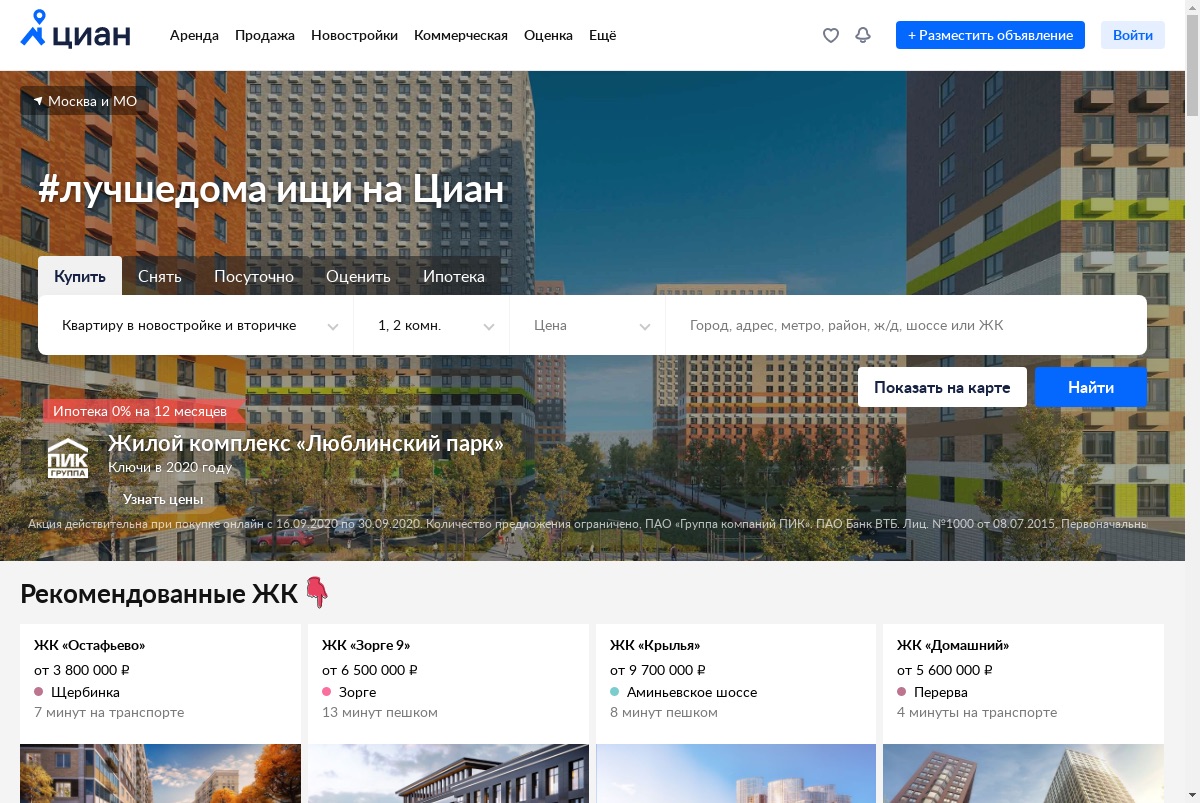Viewport: 1200px width, 803px height.
Task: Expand rooms dropdown 1, 2 комн.
Action: pyautogui.click(x=432, y=325)
